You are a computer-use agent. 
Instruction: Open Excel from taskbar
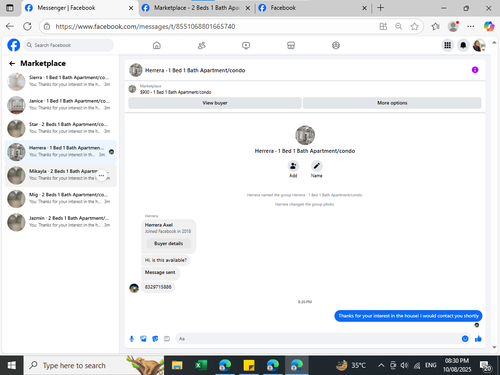coord(201,365)
